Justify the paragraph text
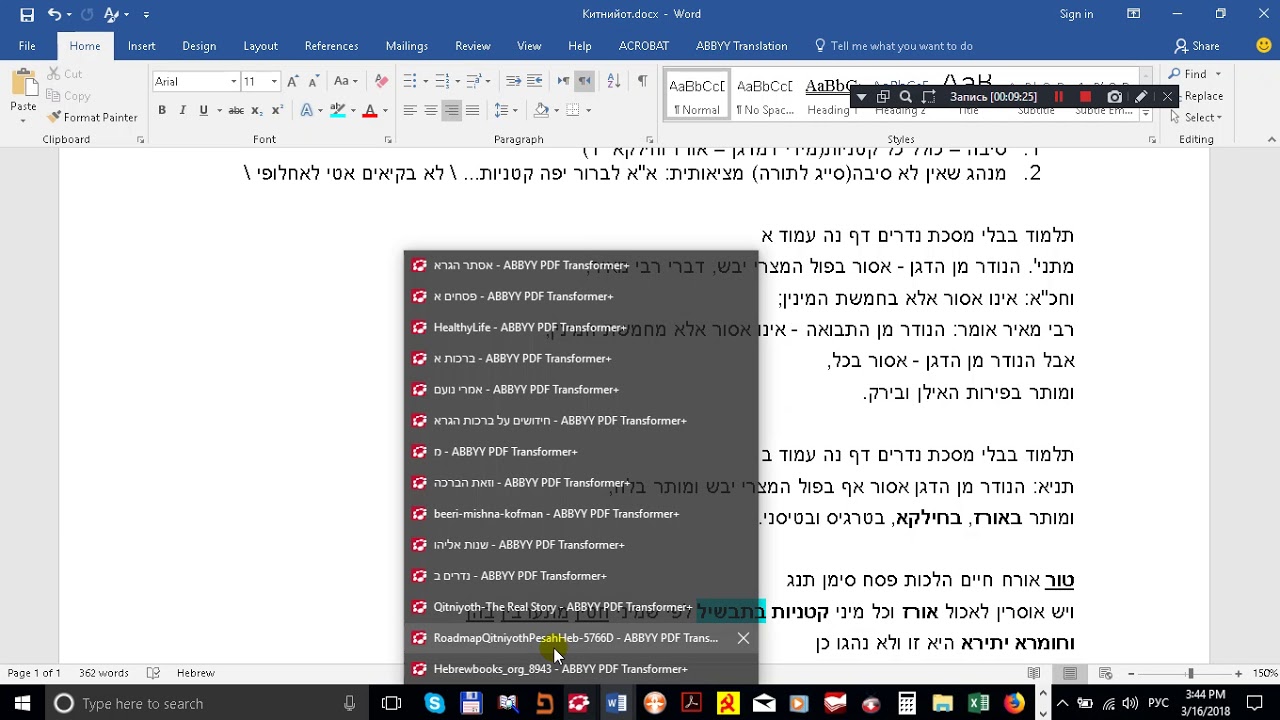Screen dimensions: 1280x720 pyautogui.click(x=472, y=110)
